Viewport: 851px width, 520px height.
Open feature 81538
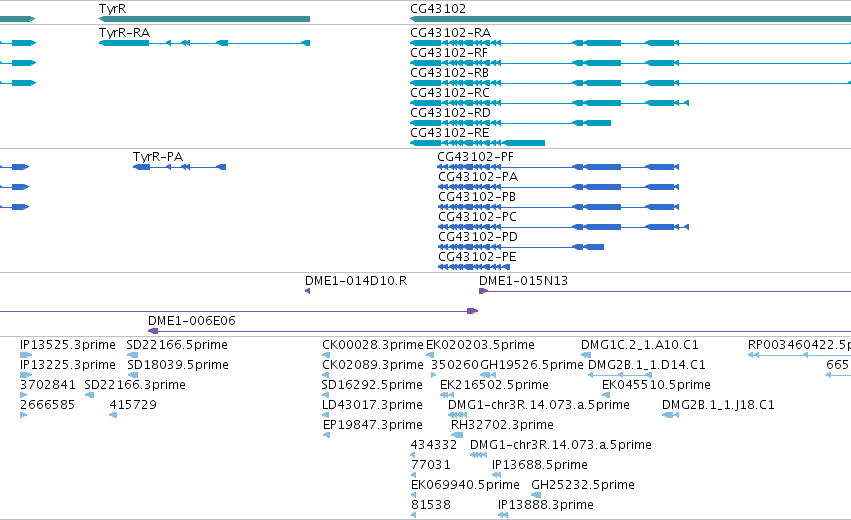pyautogui.click(x=431, y=505)
